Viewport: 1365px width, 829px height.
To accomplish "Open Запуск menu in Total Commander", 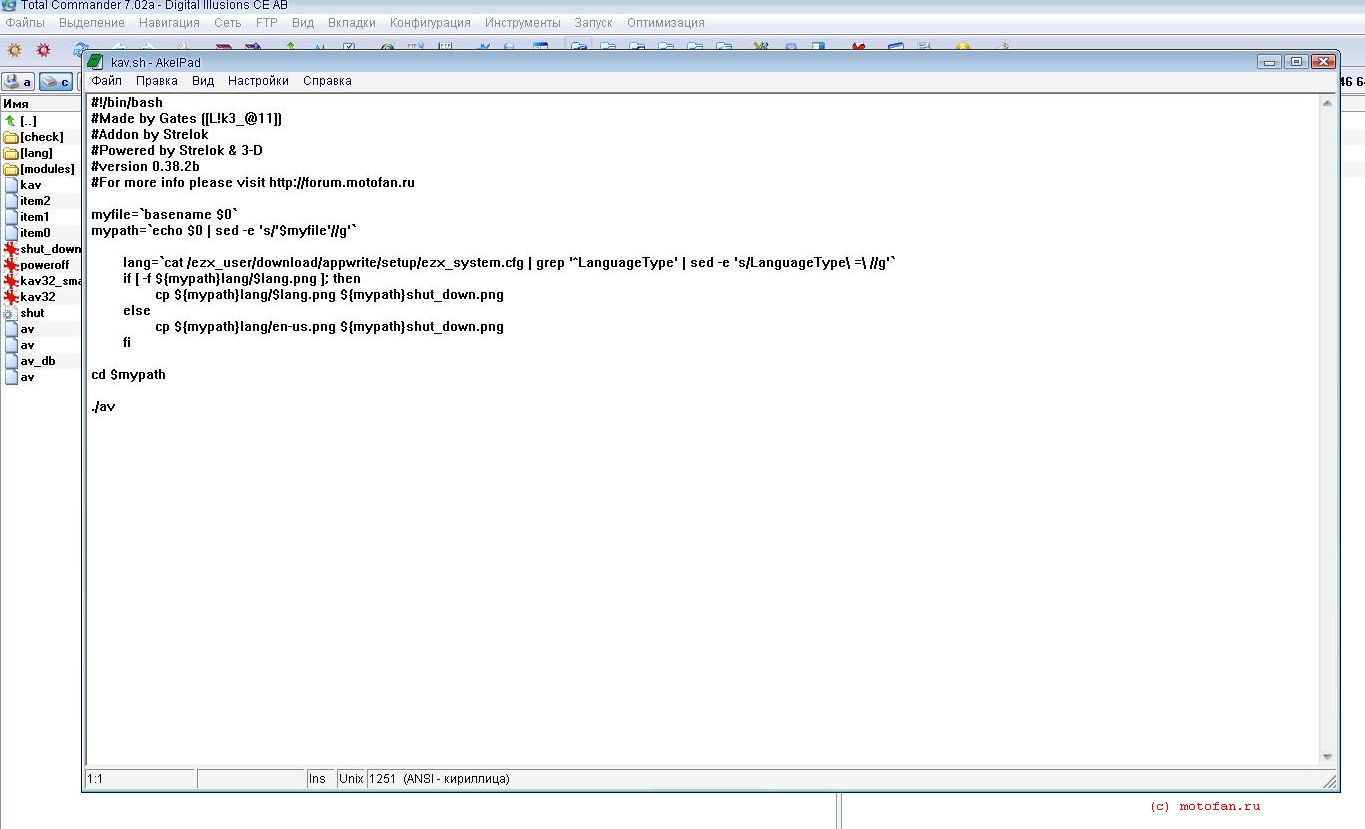I will pos(593,22).
